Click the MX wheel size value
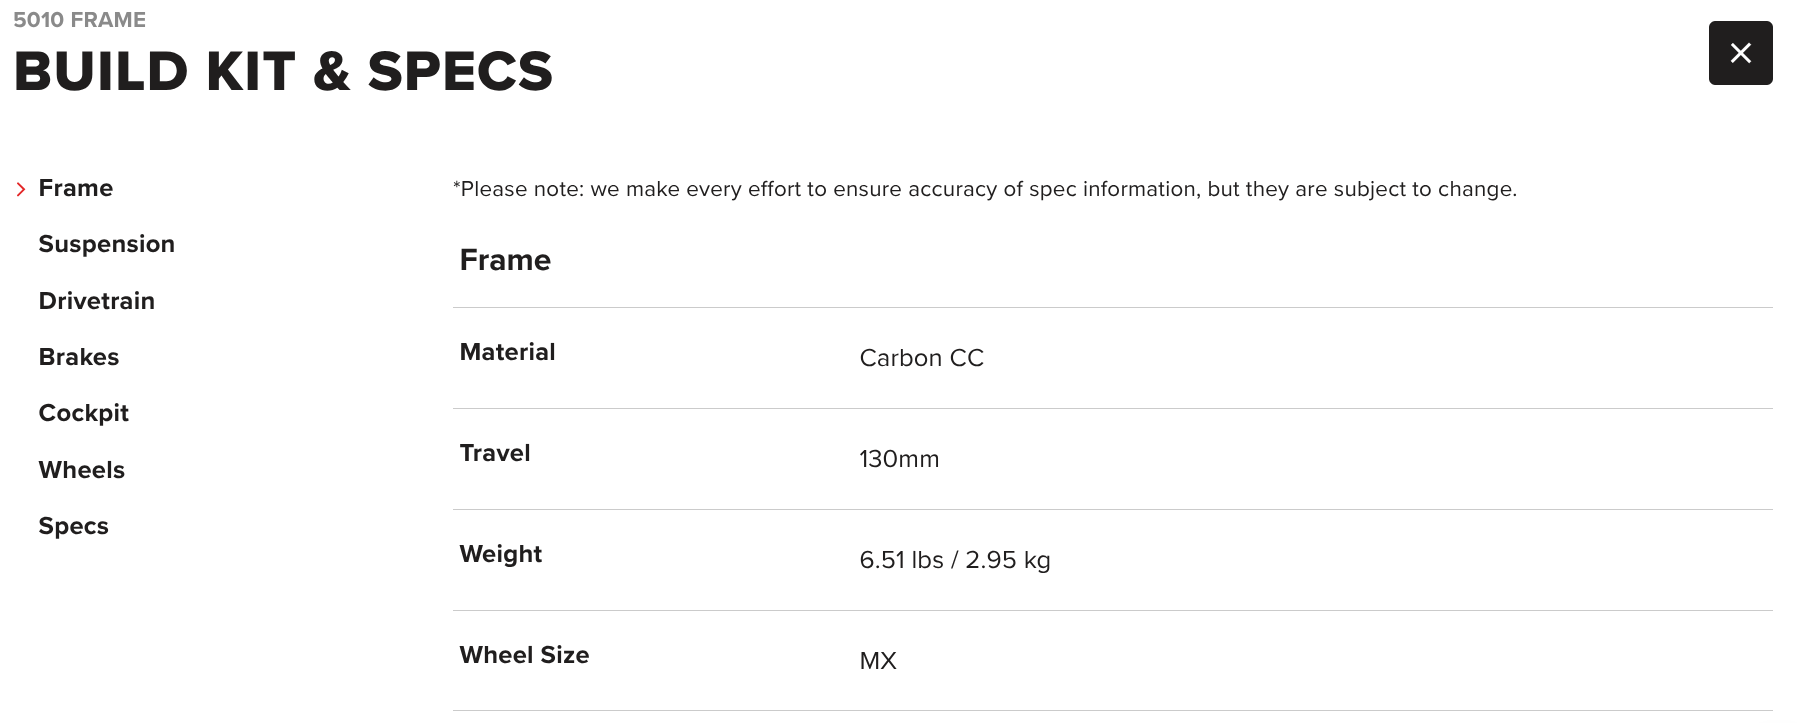The height and width of the screenshot is (723, 1797). (877, 661)
